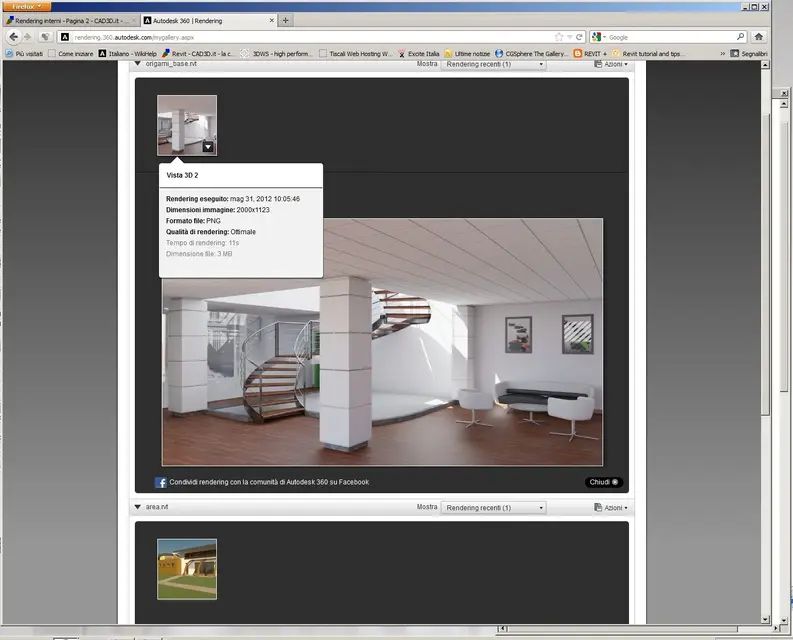This screenshot has width=793, height=640.
Task: Click the Dimensione file 3 MB text
Action: pyautogui.click(x=199, y=254)
